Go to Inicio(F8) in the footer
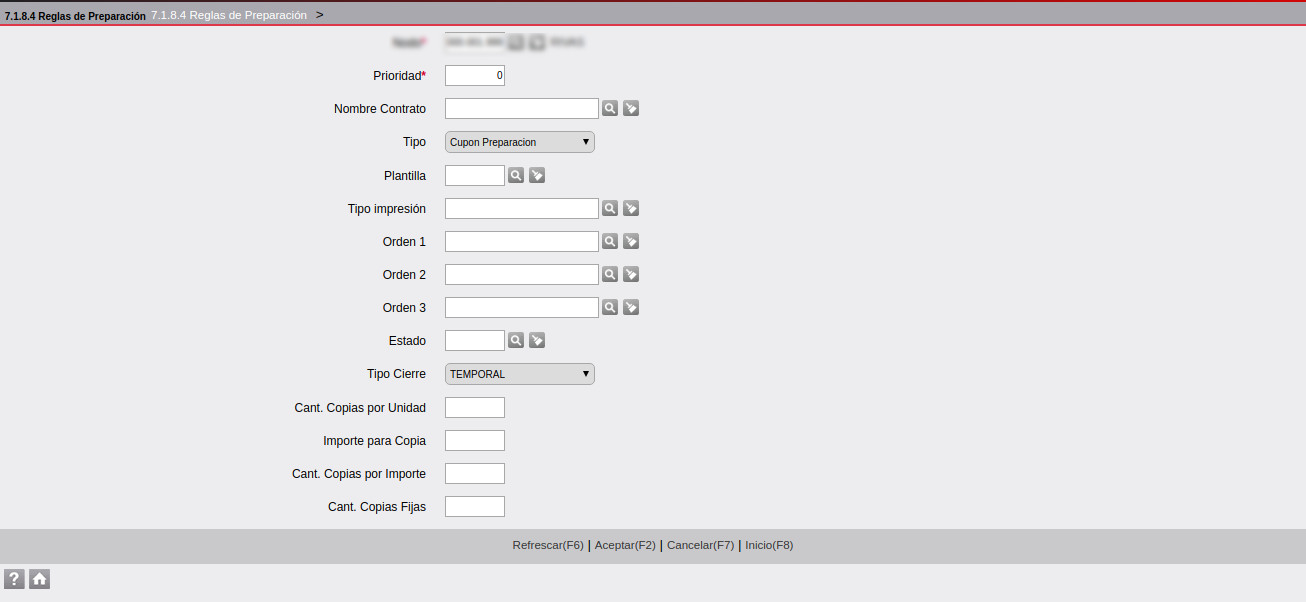Screen dimensions: 1306x602 (768, 545)
